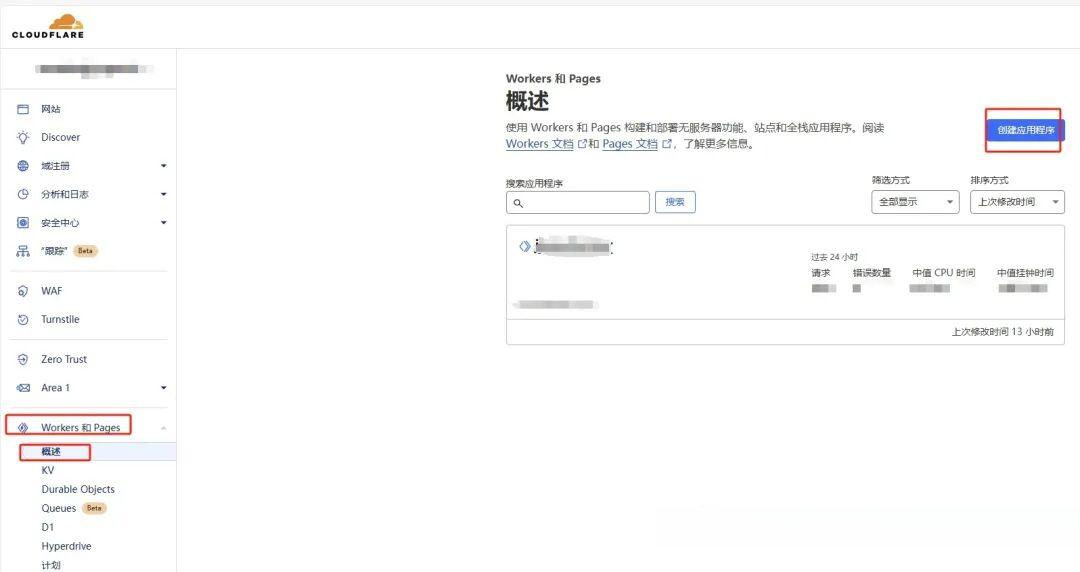Open Turnstile in the sidebar
Viewport: 1080px width, 572px height.
pos(60,319)
